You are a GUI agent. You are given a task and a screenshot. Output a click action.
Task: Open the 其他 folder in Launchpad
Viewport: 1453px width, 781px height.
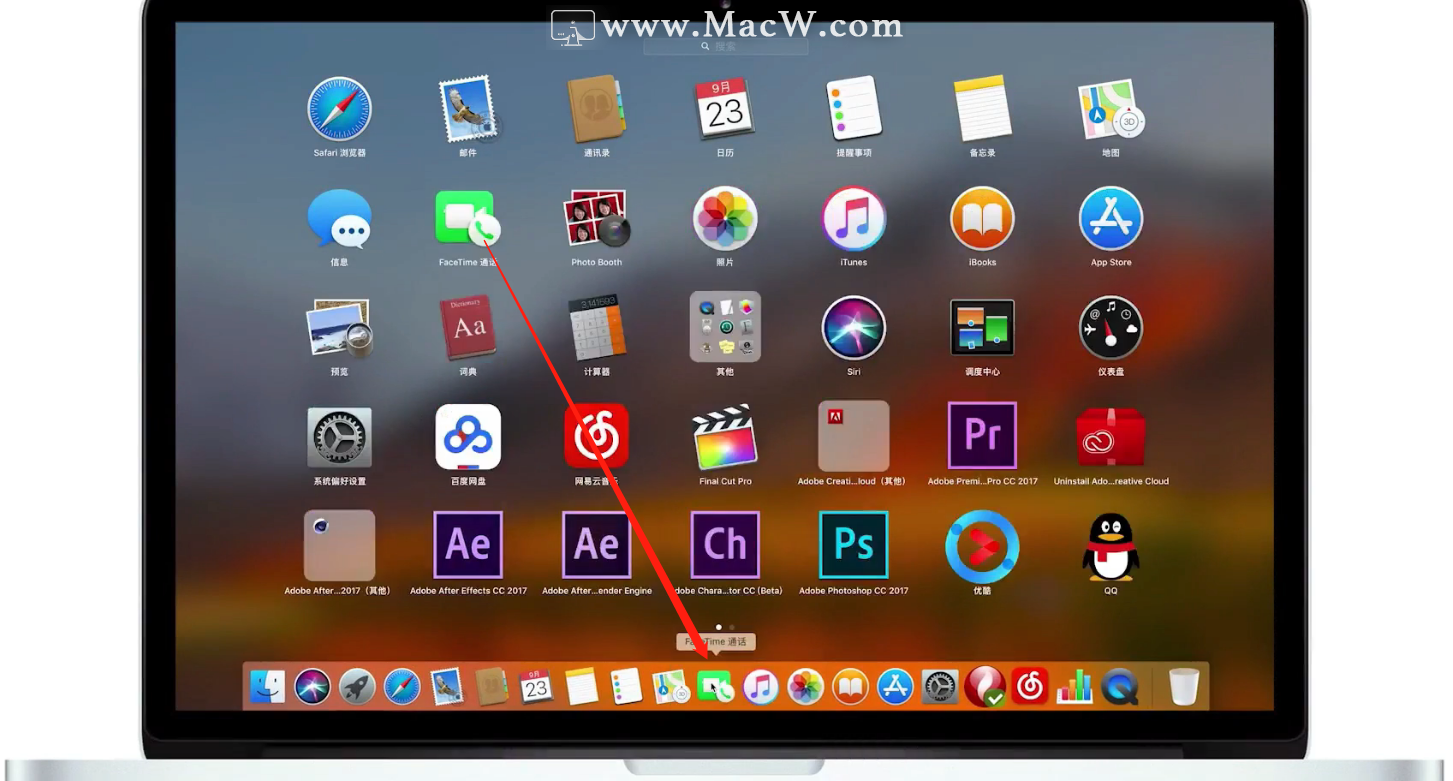point(725,327)
